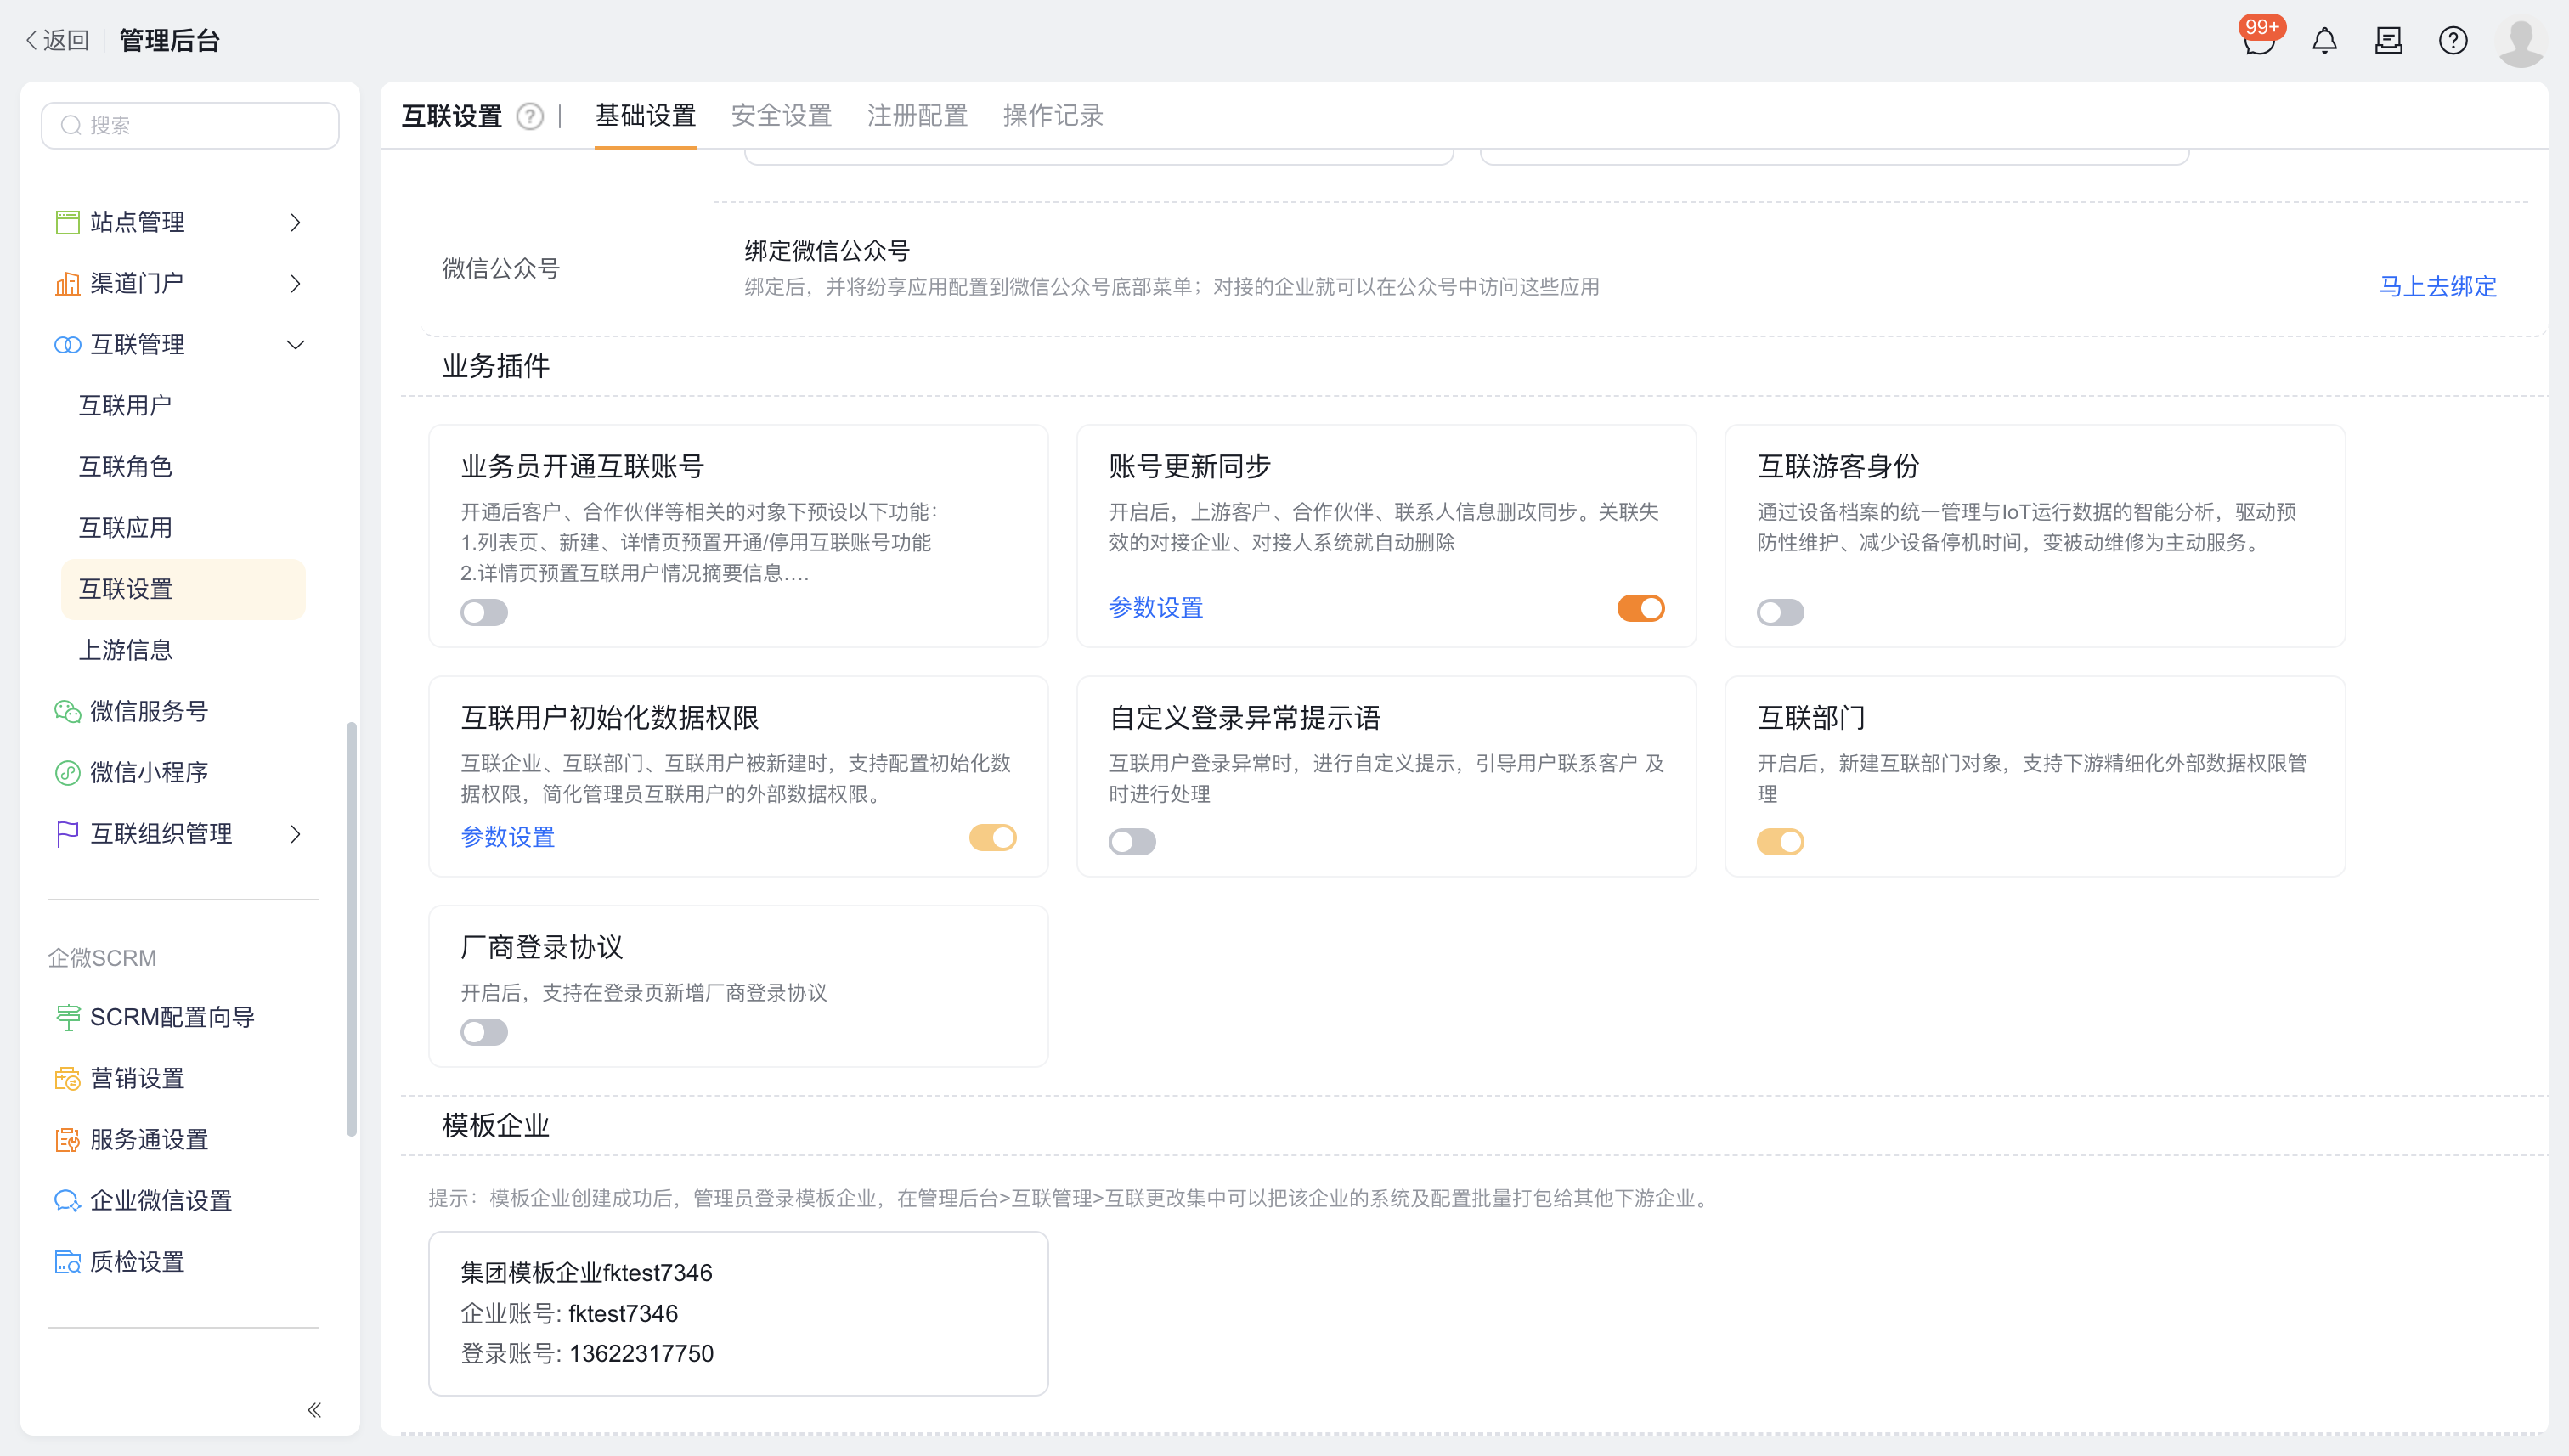The width and height of the screenshot is (2569, 1456).
Task: Click the SCRM配置向导 signpost icon
Action: point(67,1017)
